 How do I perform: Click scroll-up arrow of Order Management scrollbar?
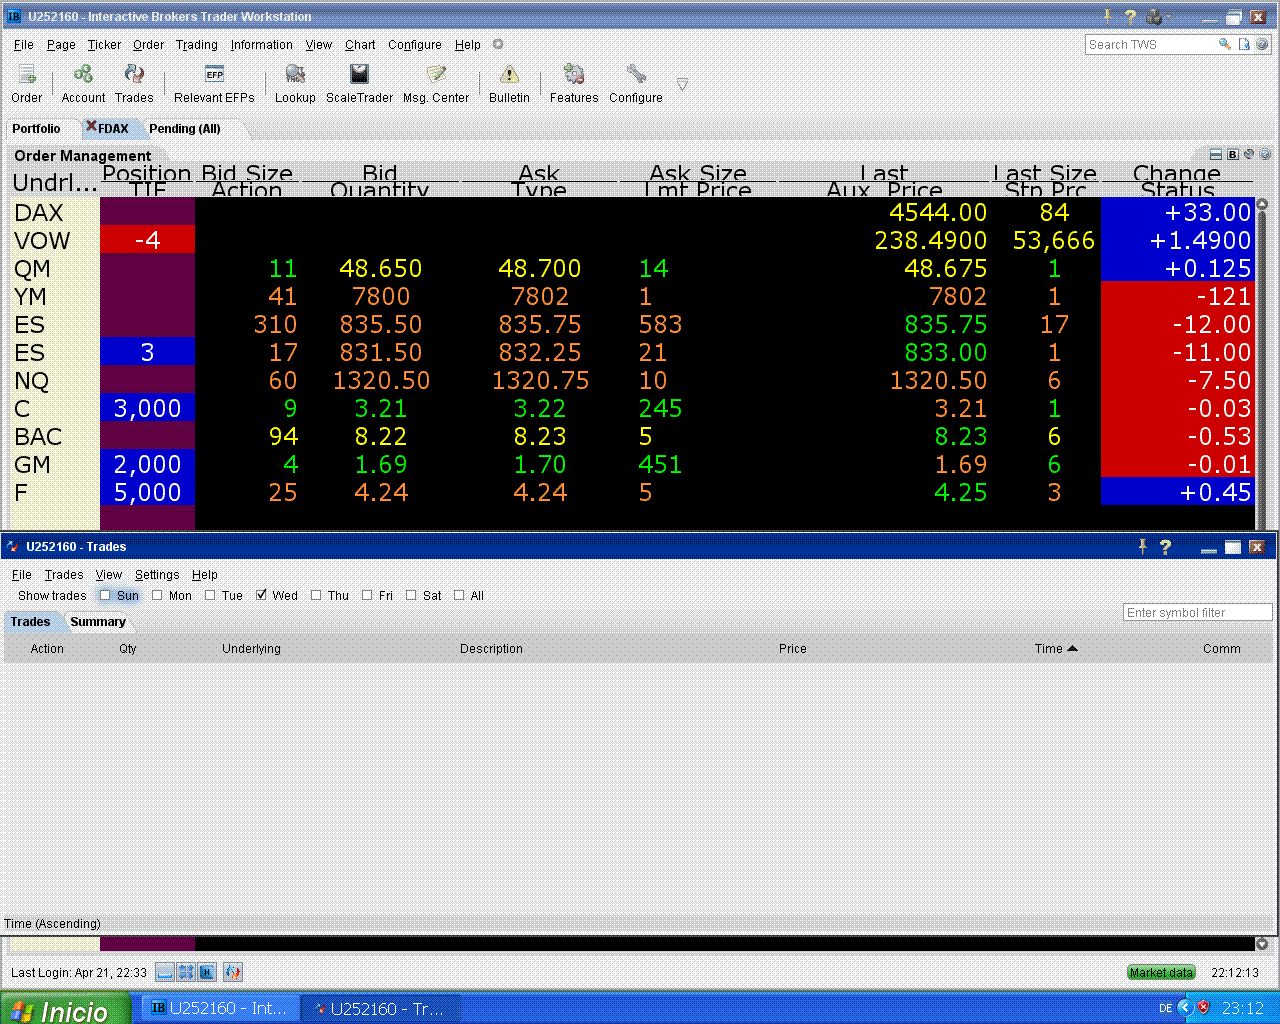tap(1262, 204)
